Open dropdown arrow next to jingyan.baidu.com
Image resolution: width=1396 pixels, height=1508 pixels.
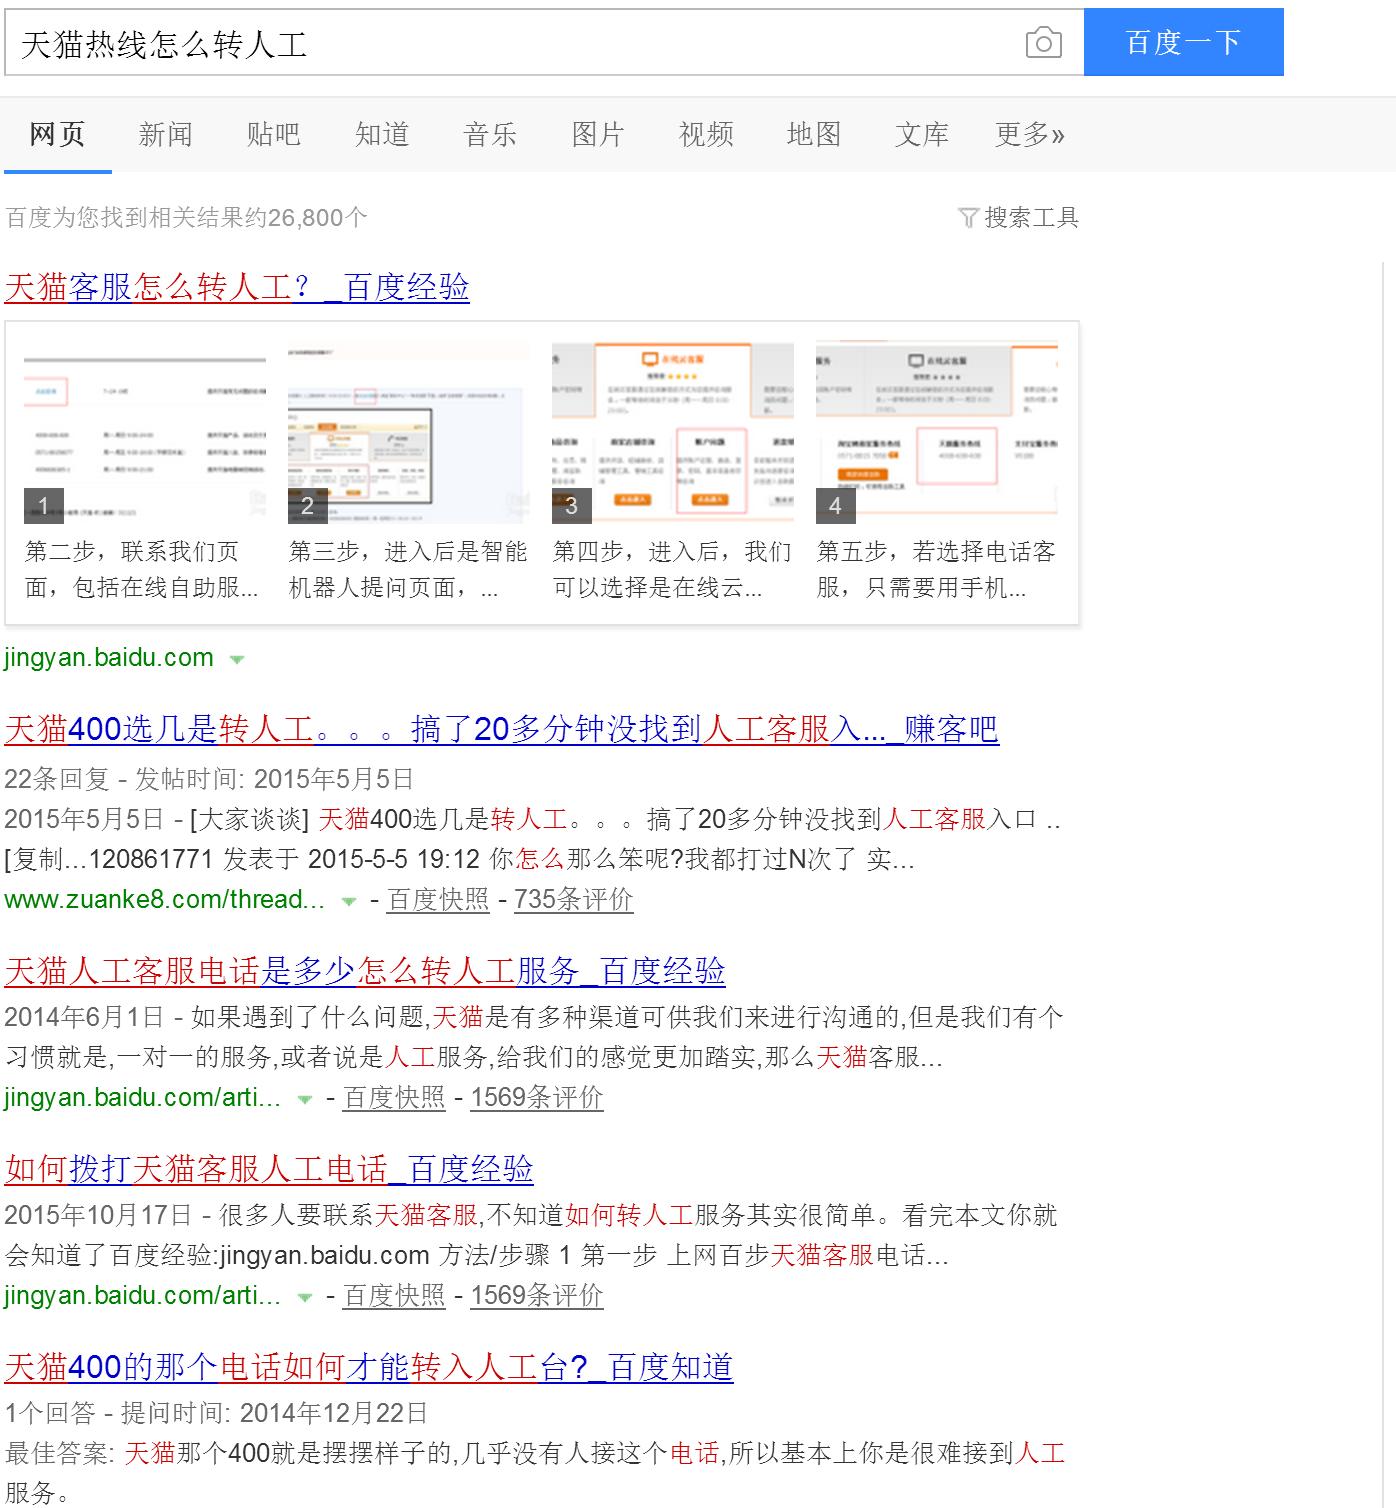(236, 659)
